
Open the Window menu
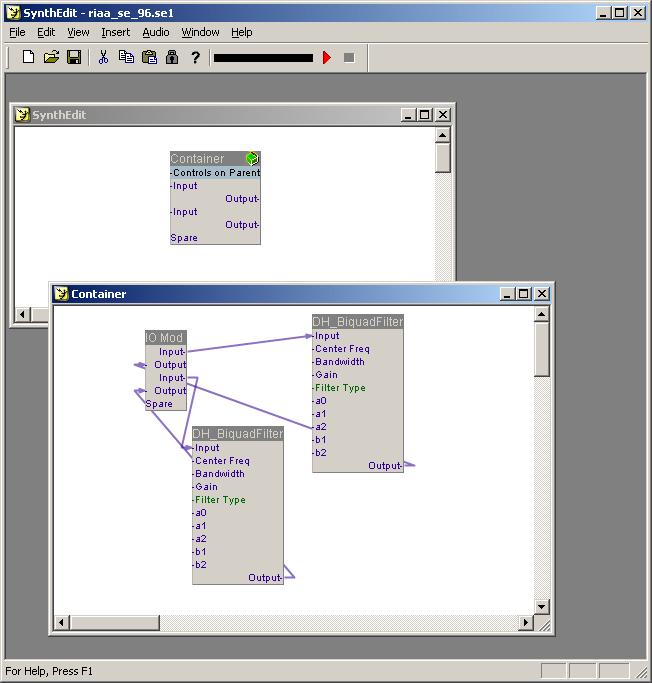[x=200, y=32]
